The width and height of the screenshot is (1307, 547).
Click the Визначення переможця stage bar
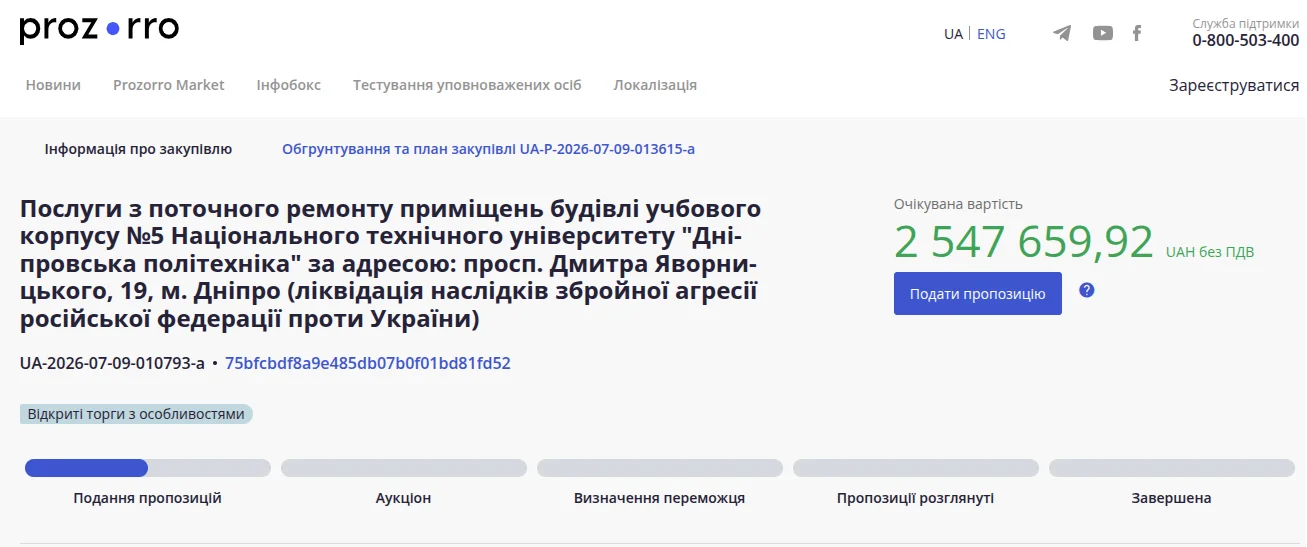point(660,468)
